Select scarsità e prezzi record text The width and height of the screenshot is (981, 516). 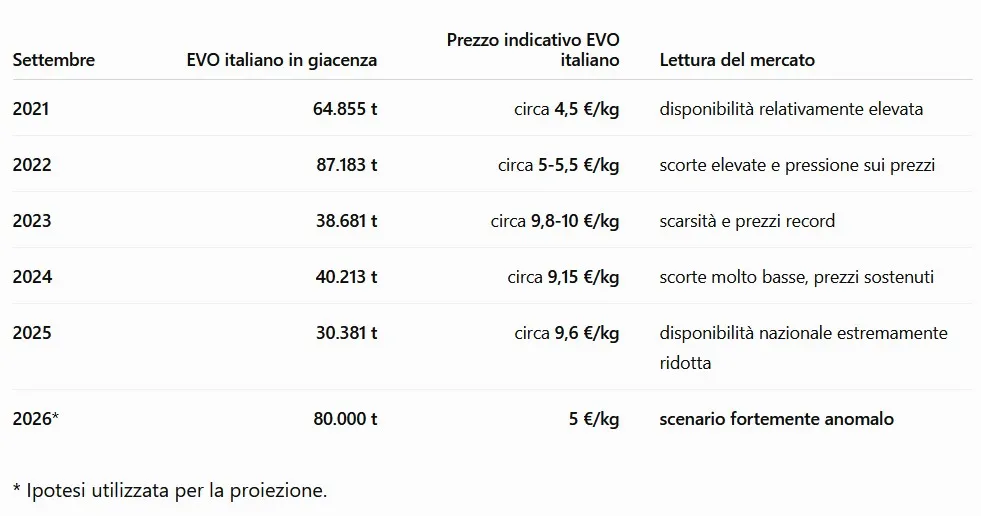pyautogui.click(x=747, y=221)
